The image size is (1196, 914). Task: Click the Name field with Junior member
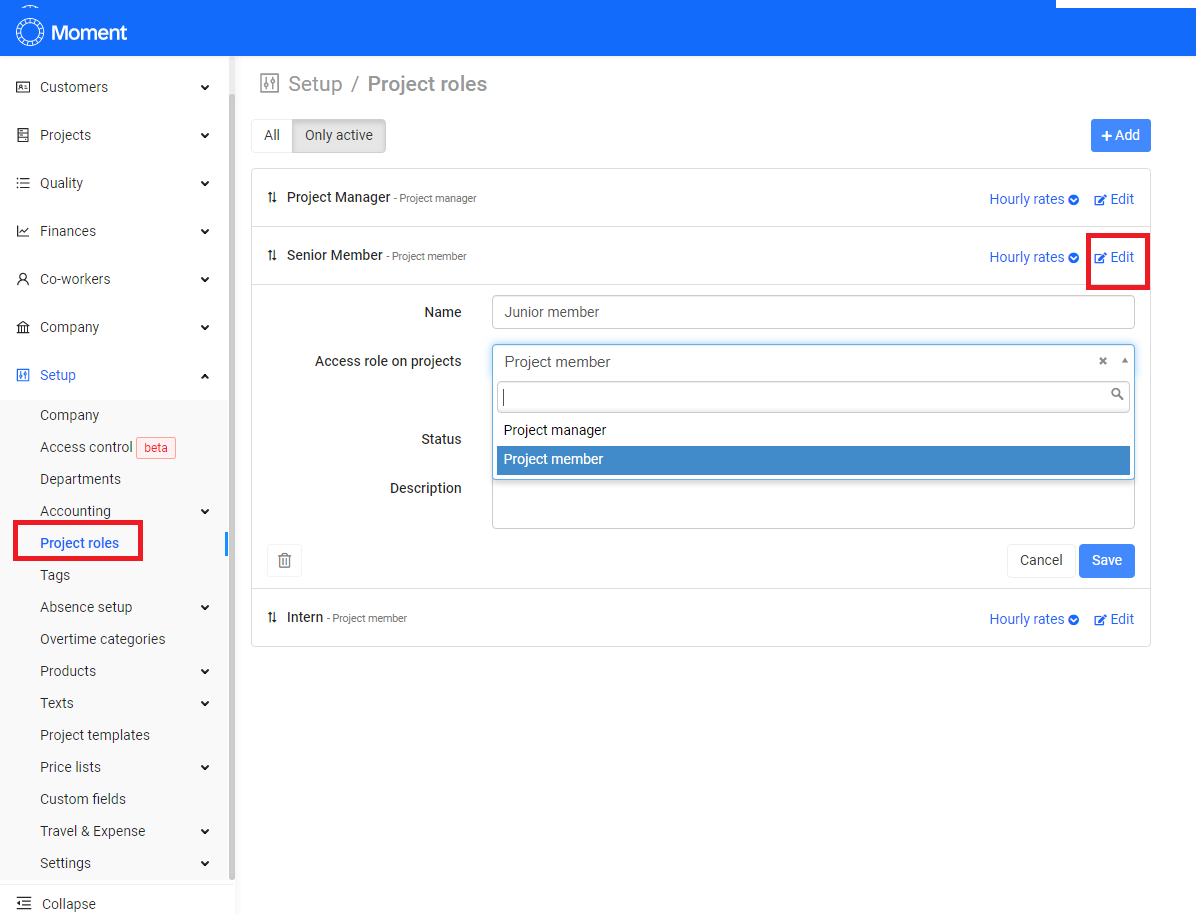(x=812, y=312)
